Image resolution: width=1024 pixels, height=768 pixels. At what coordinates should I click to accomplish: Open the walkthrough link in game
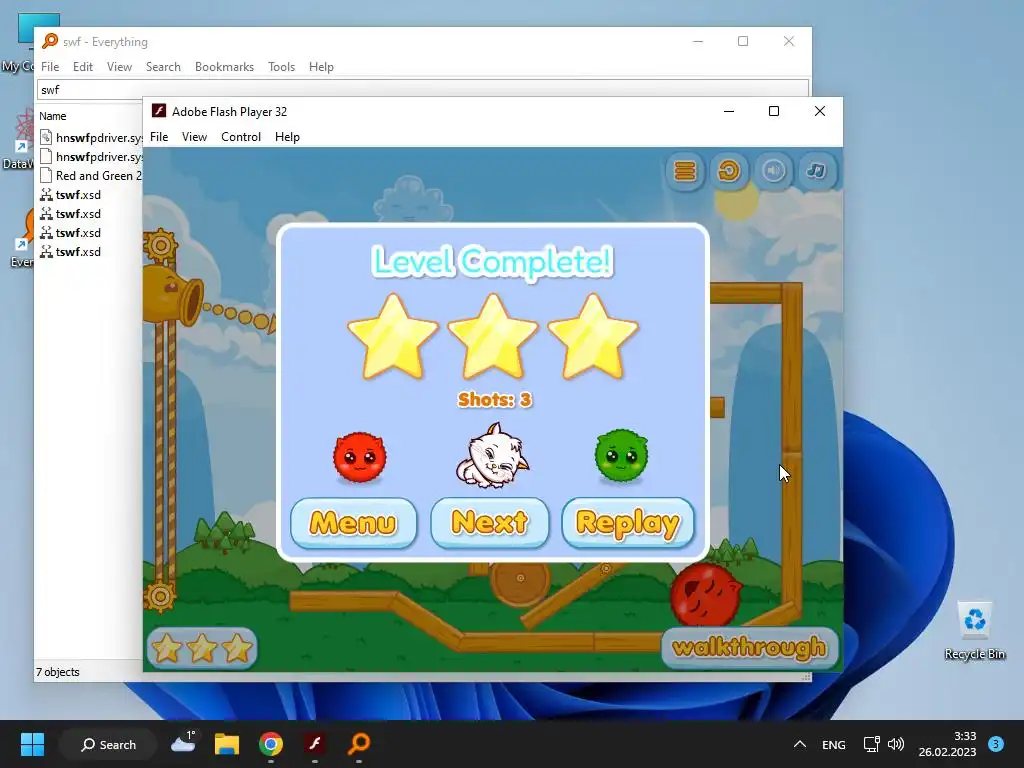tap(750, 647)
